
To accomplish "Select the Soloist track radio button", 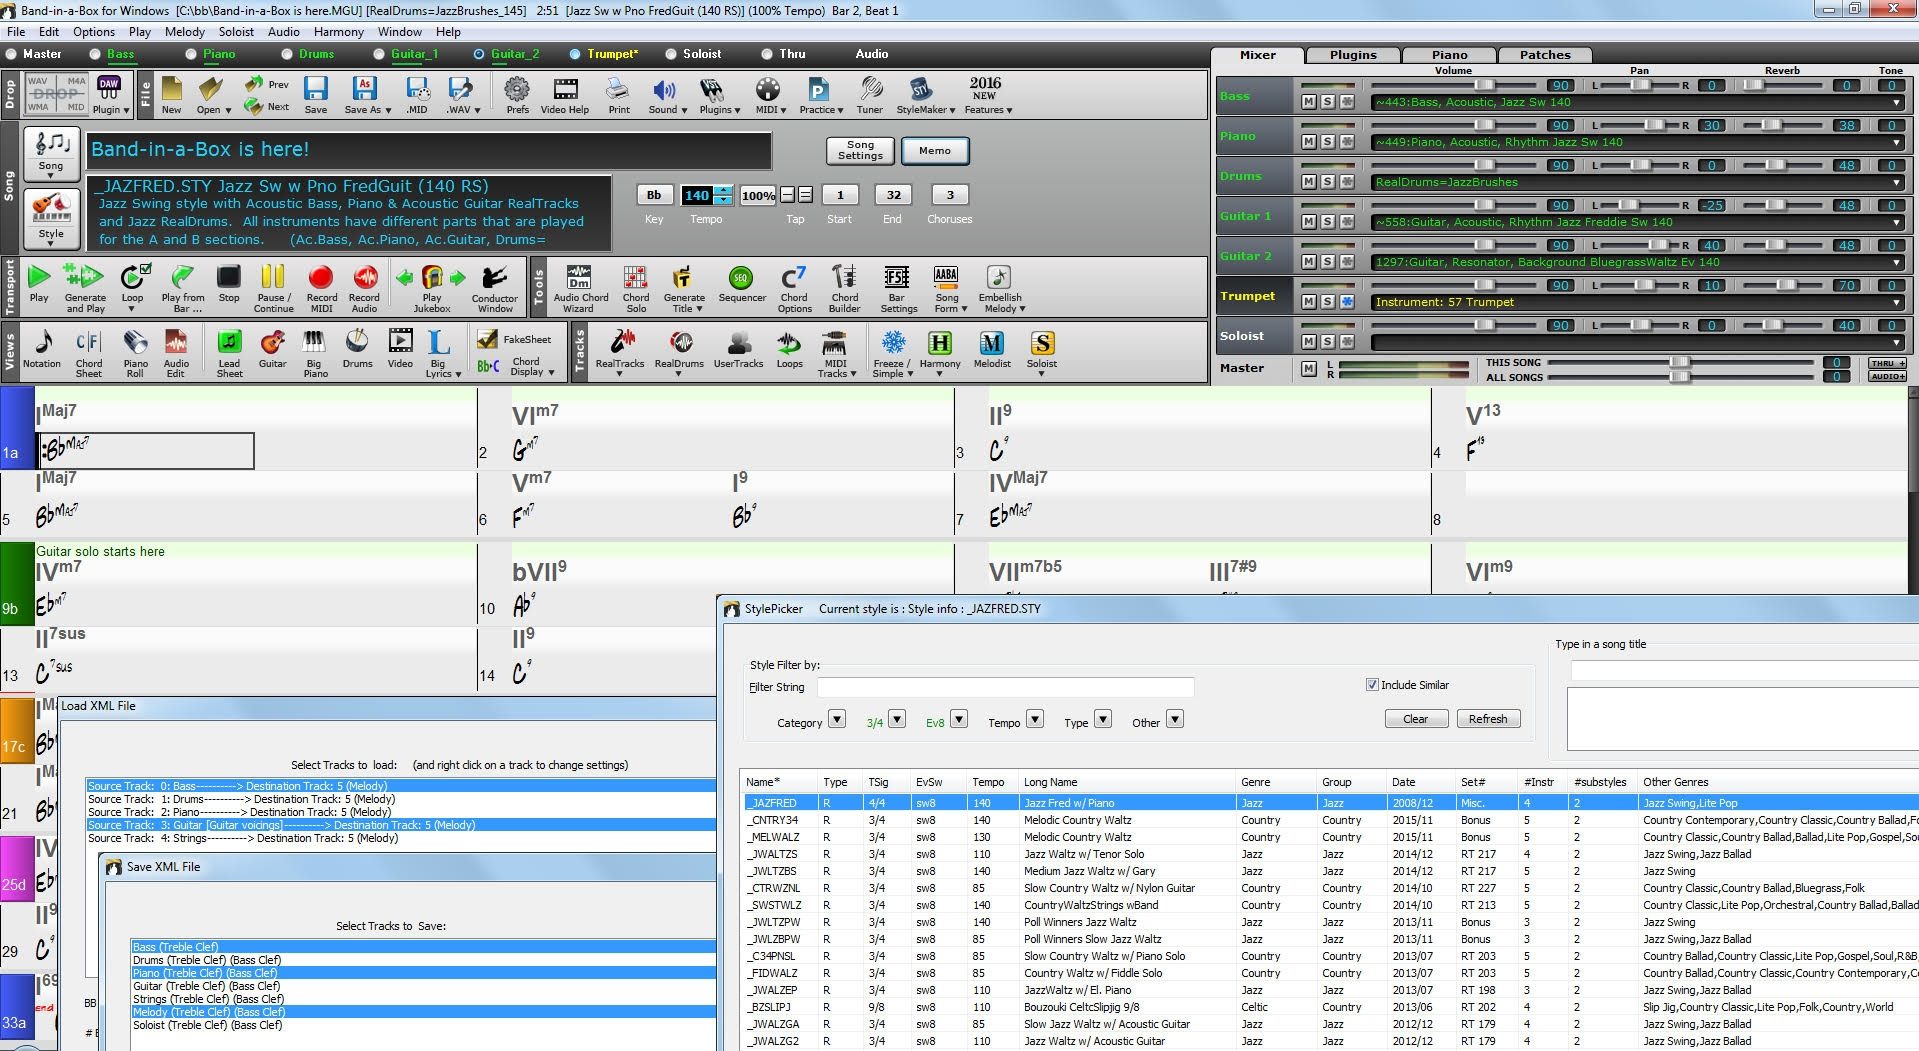I will pos(671,54).
